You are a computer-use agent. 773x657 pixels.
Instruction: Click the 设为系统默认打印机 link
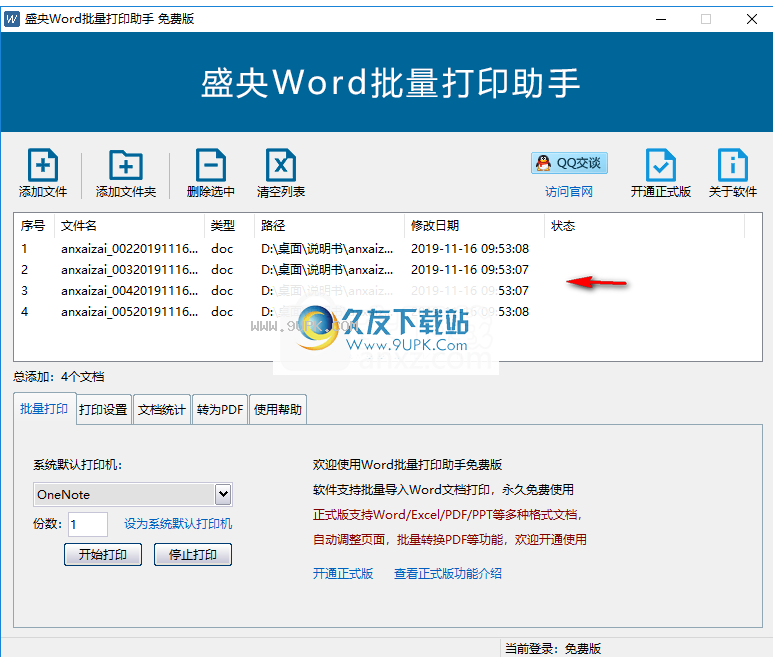click(178, 523)
